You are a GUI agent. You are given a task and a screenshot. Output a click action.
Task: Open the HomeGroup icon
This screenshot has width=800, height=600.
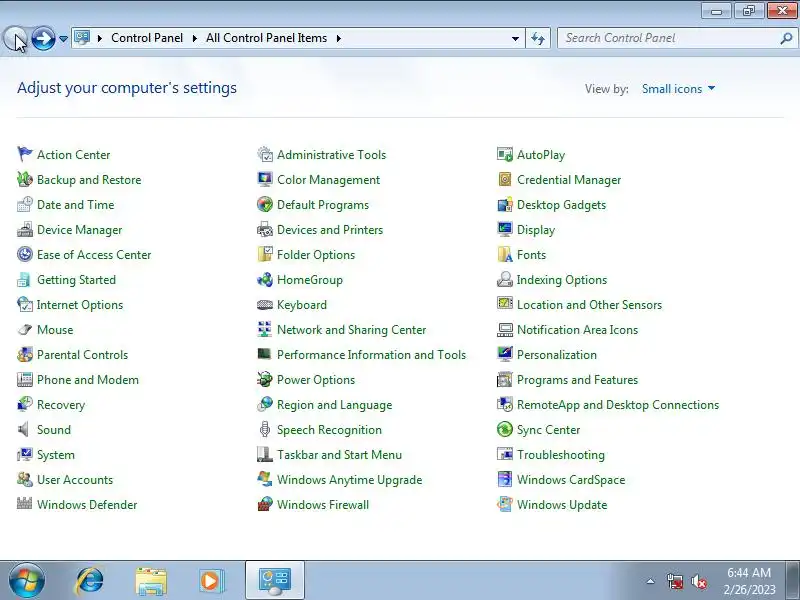coord(265,279)
